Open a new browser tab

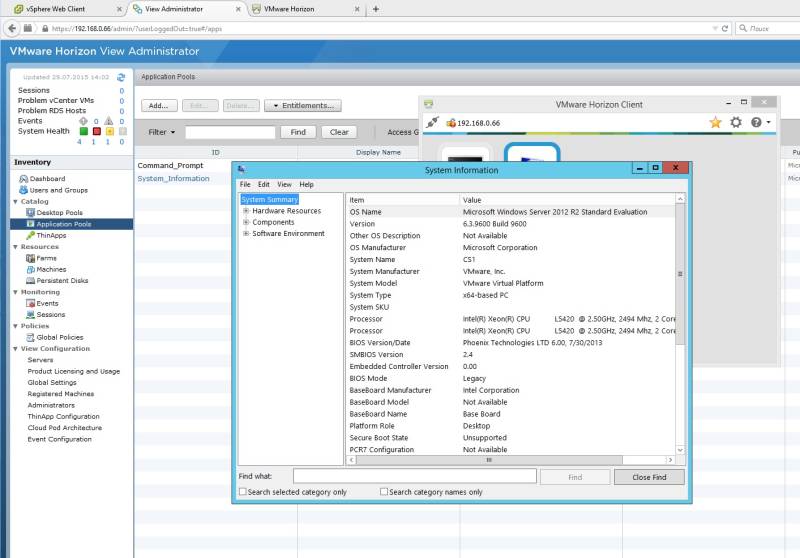[x=376, y=9]
